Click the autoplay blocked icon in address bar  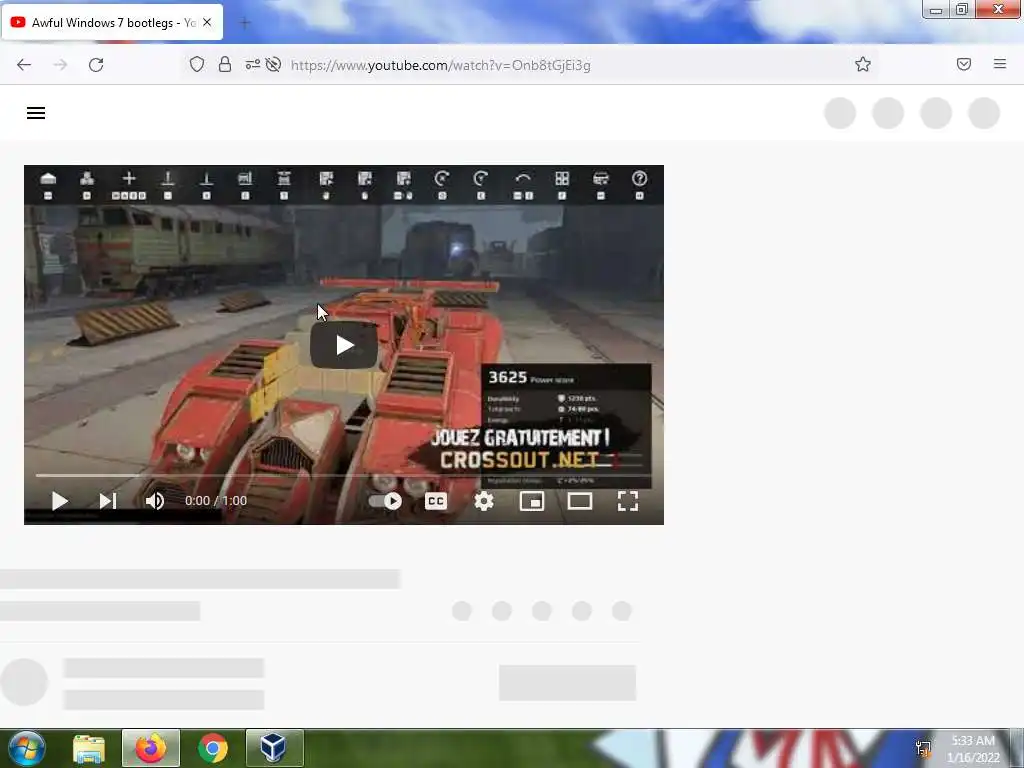pos(274,64)
